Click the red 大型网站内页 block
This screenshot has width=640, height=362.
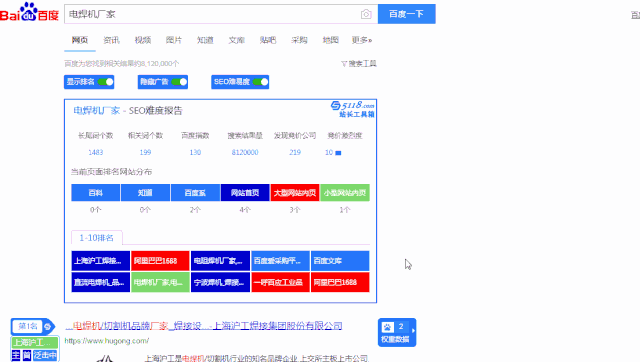[295, 193]
